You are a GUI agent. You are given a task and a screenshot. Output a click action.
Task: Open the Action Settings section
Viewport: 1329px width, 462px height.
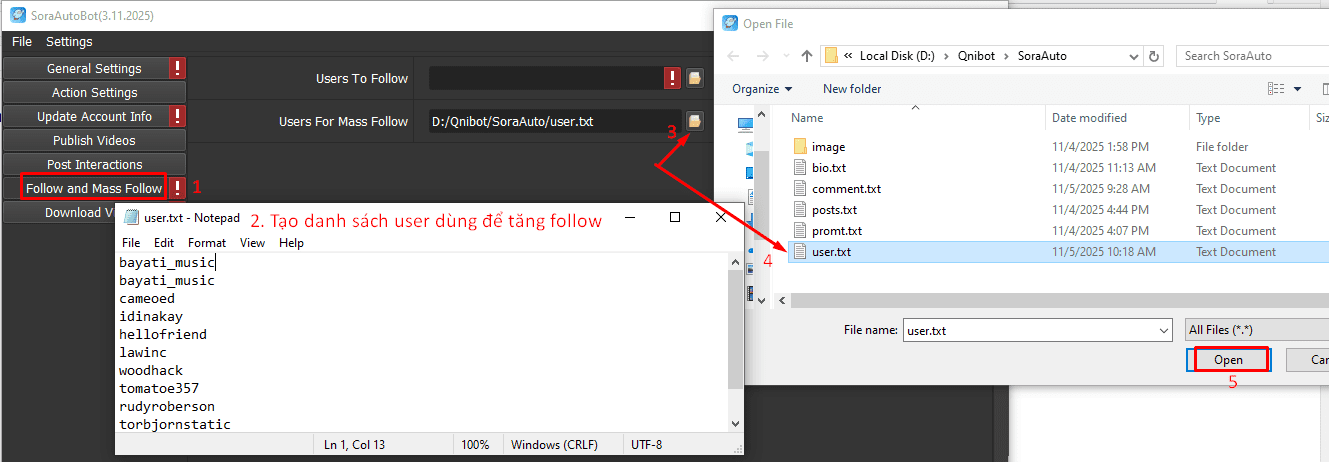pos(94,92)
